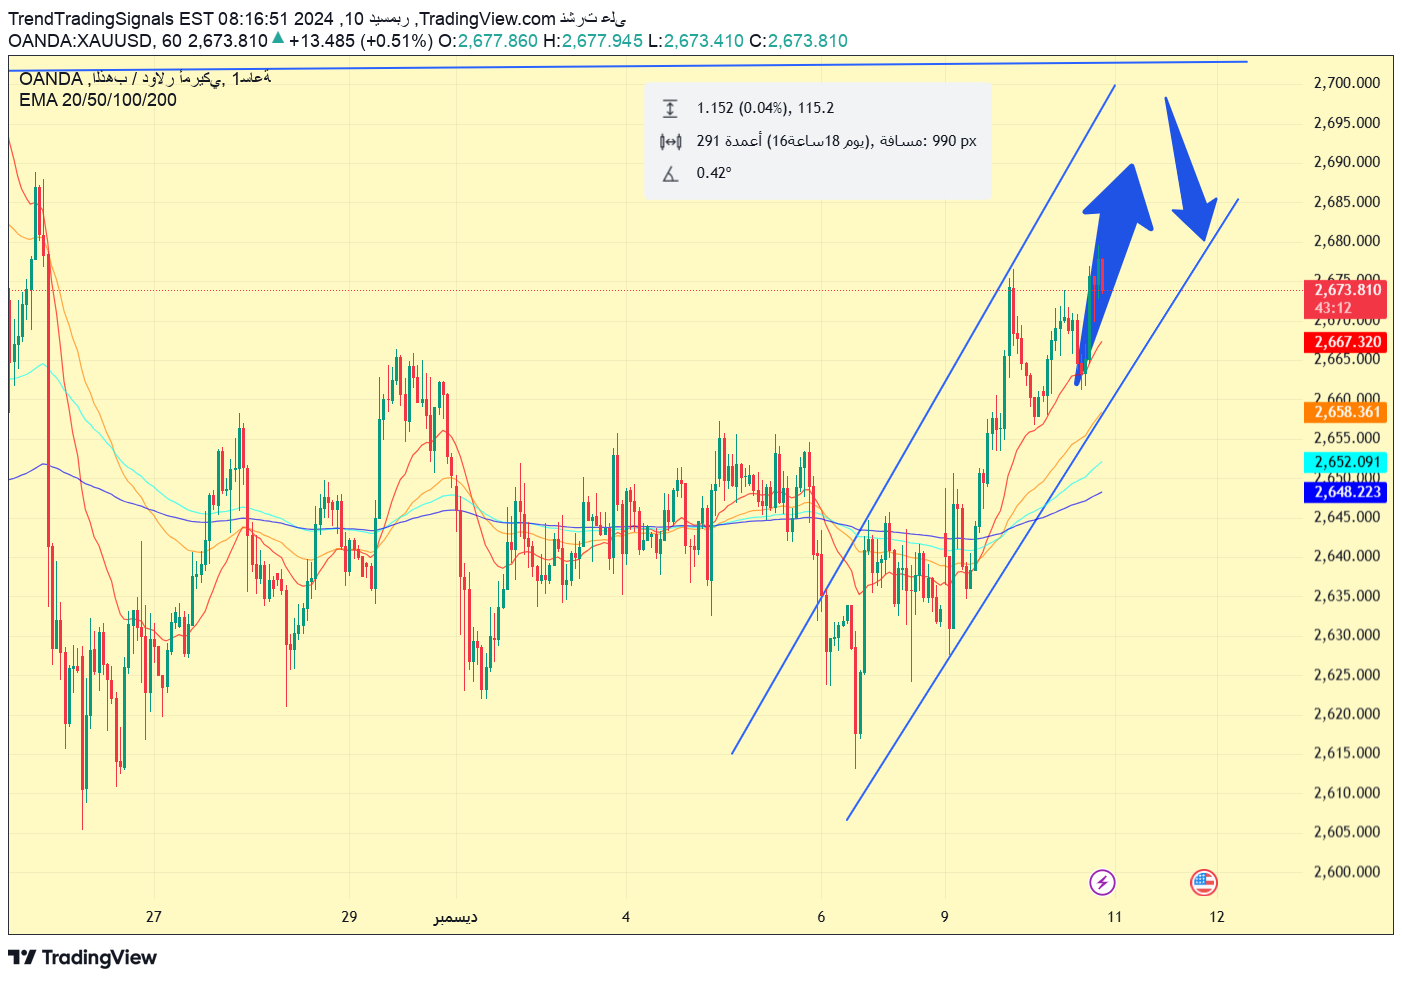Click the 2,680.000 price axis label
The height and width of the screenshot is (981, 1402).
pos(1346,241)
